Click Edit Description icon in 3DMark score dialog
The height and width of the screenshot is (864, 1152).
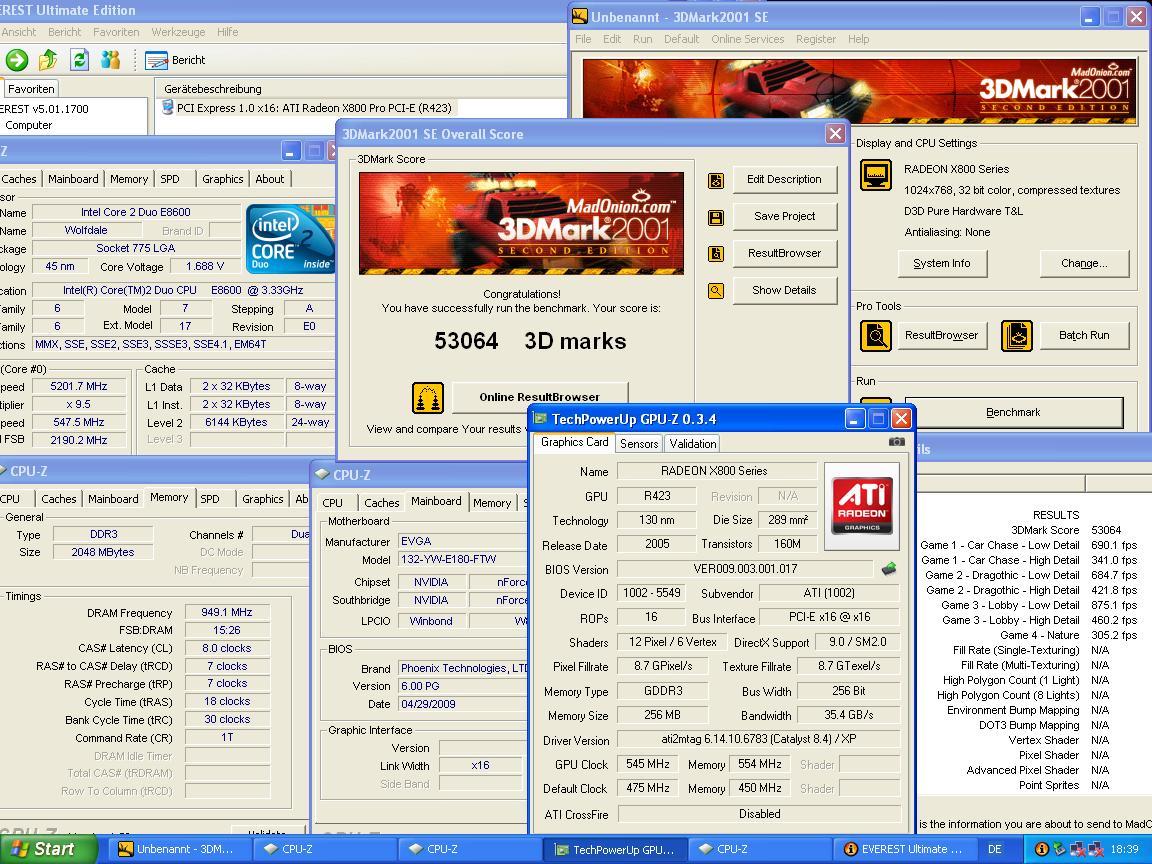716,181
